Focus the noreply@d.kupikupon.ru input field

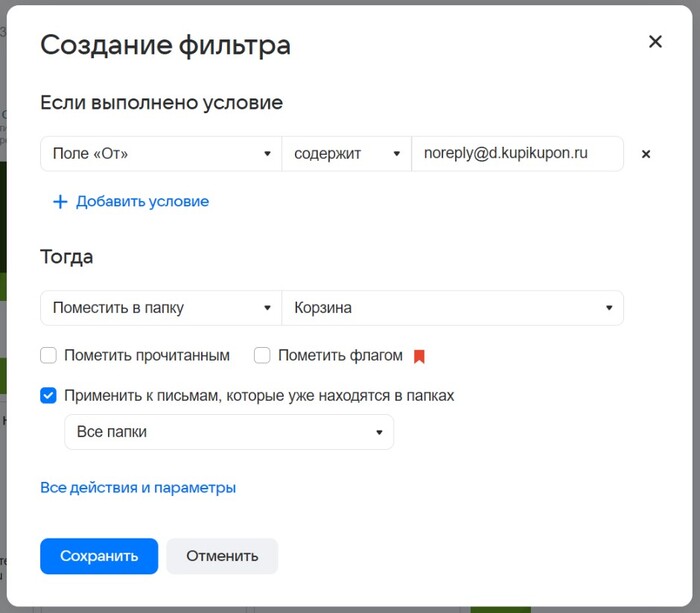point(517,154)
